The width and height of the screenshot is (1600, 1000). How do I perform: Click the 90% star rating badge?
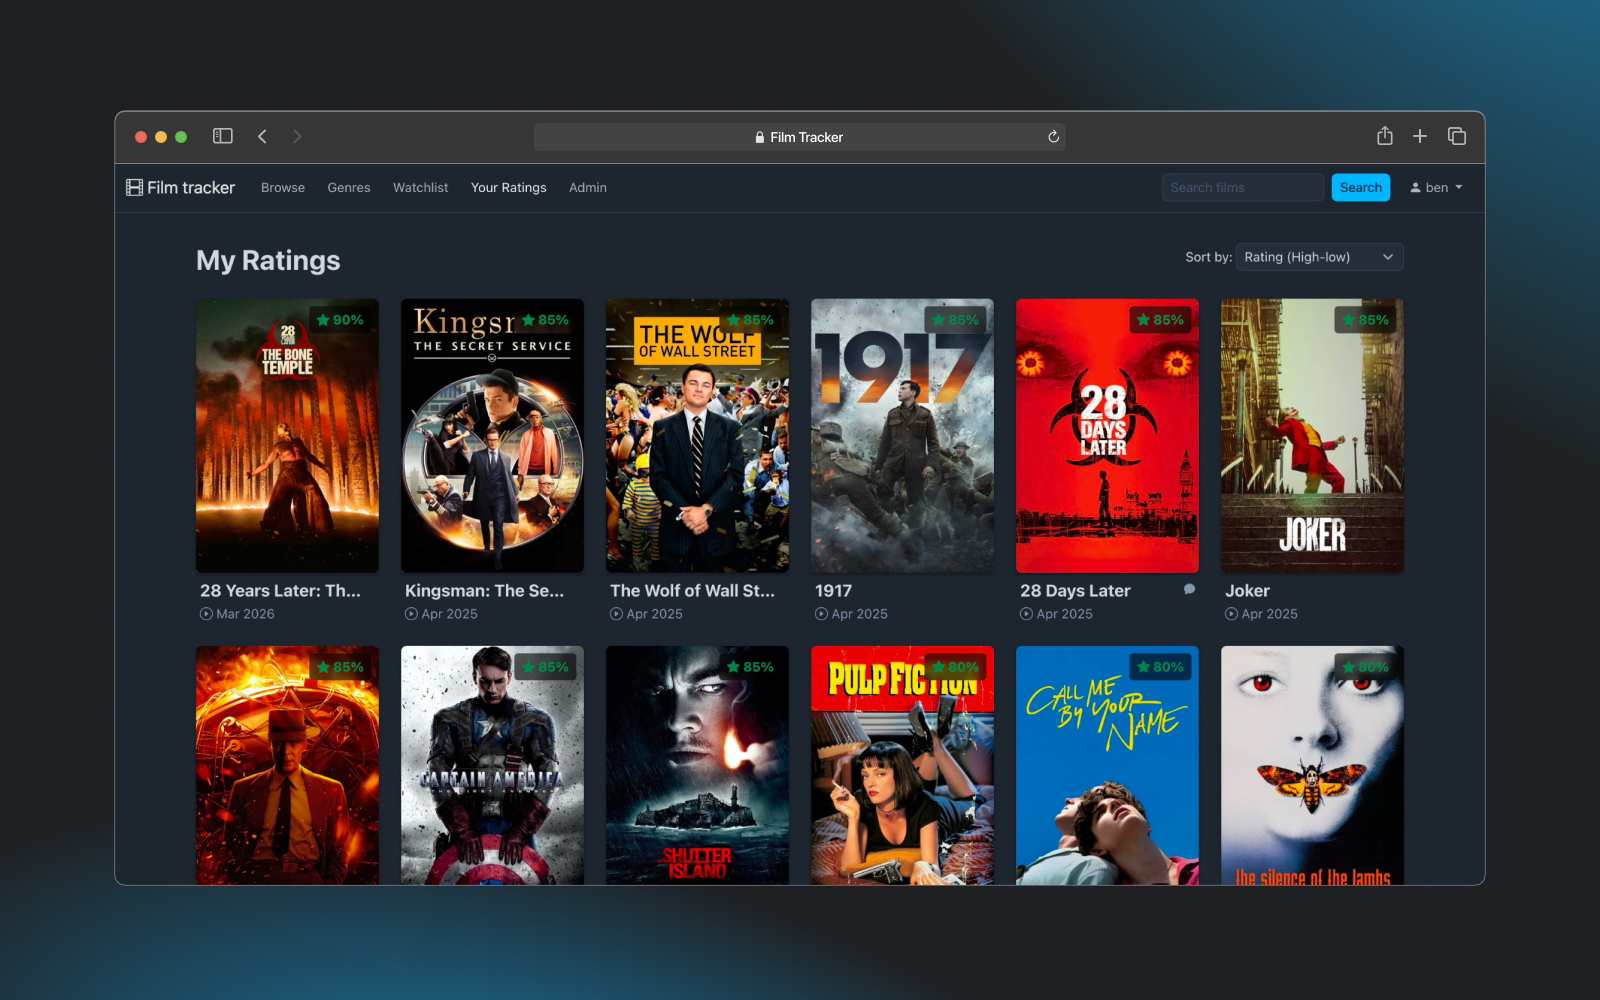click(340, 320)
